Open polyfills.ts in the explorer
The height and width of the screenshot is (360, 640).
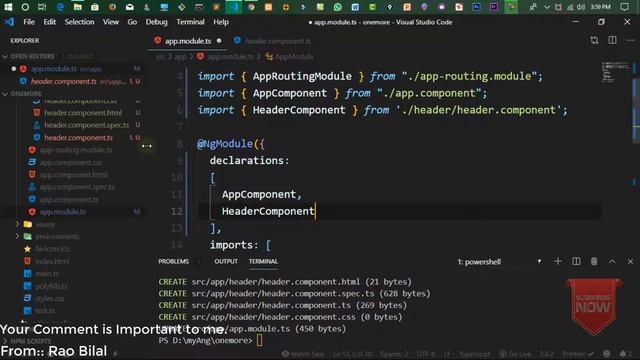coord(51,286)
